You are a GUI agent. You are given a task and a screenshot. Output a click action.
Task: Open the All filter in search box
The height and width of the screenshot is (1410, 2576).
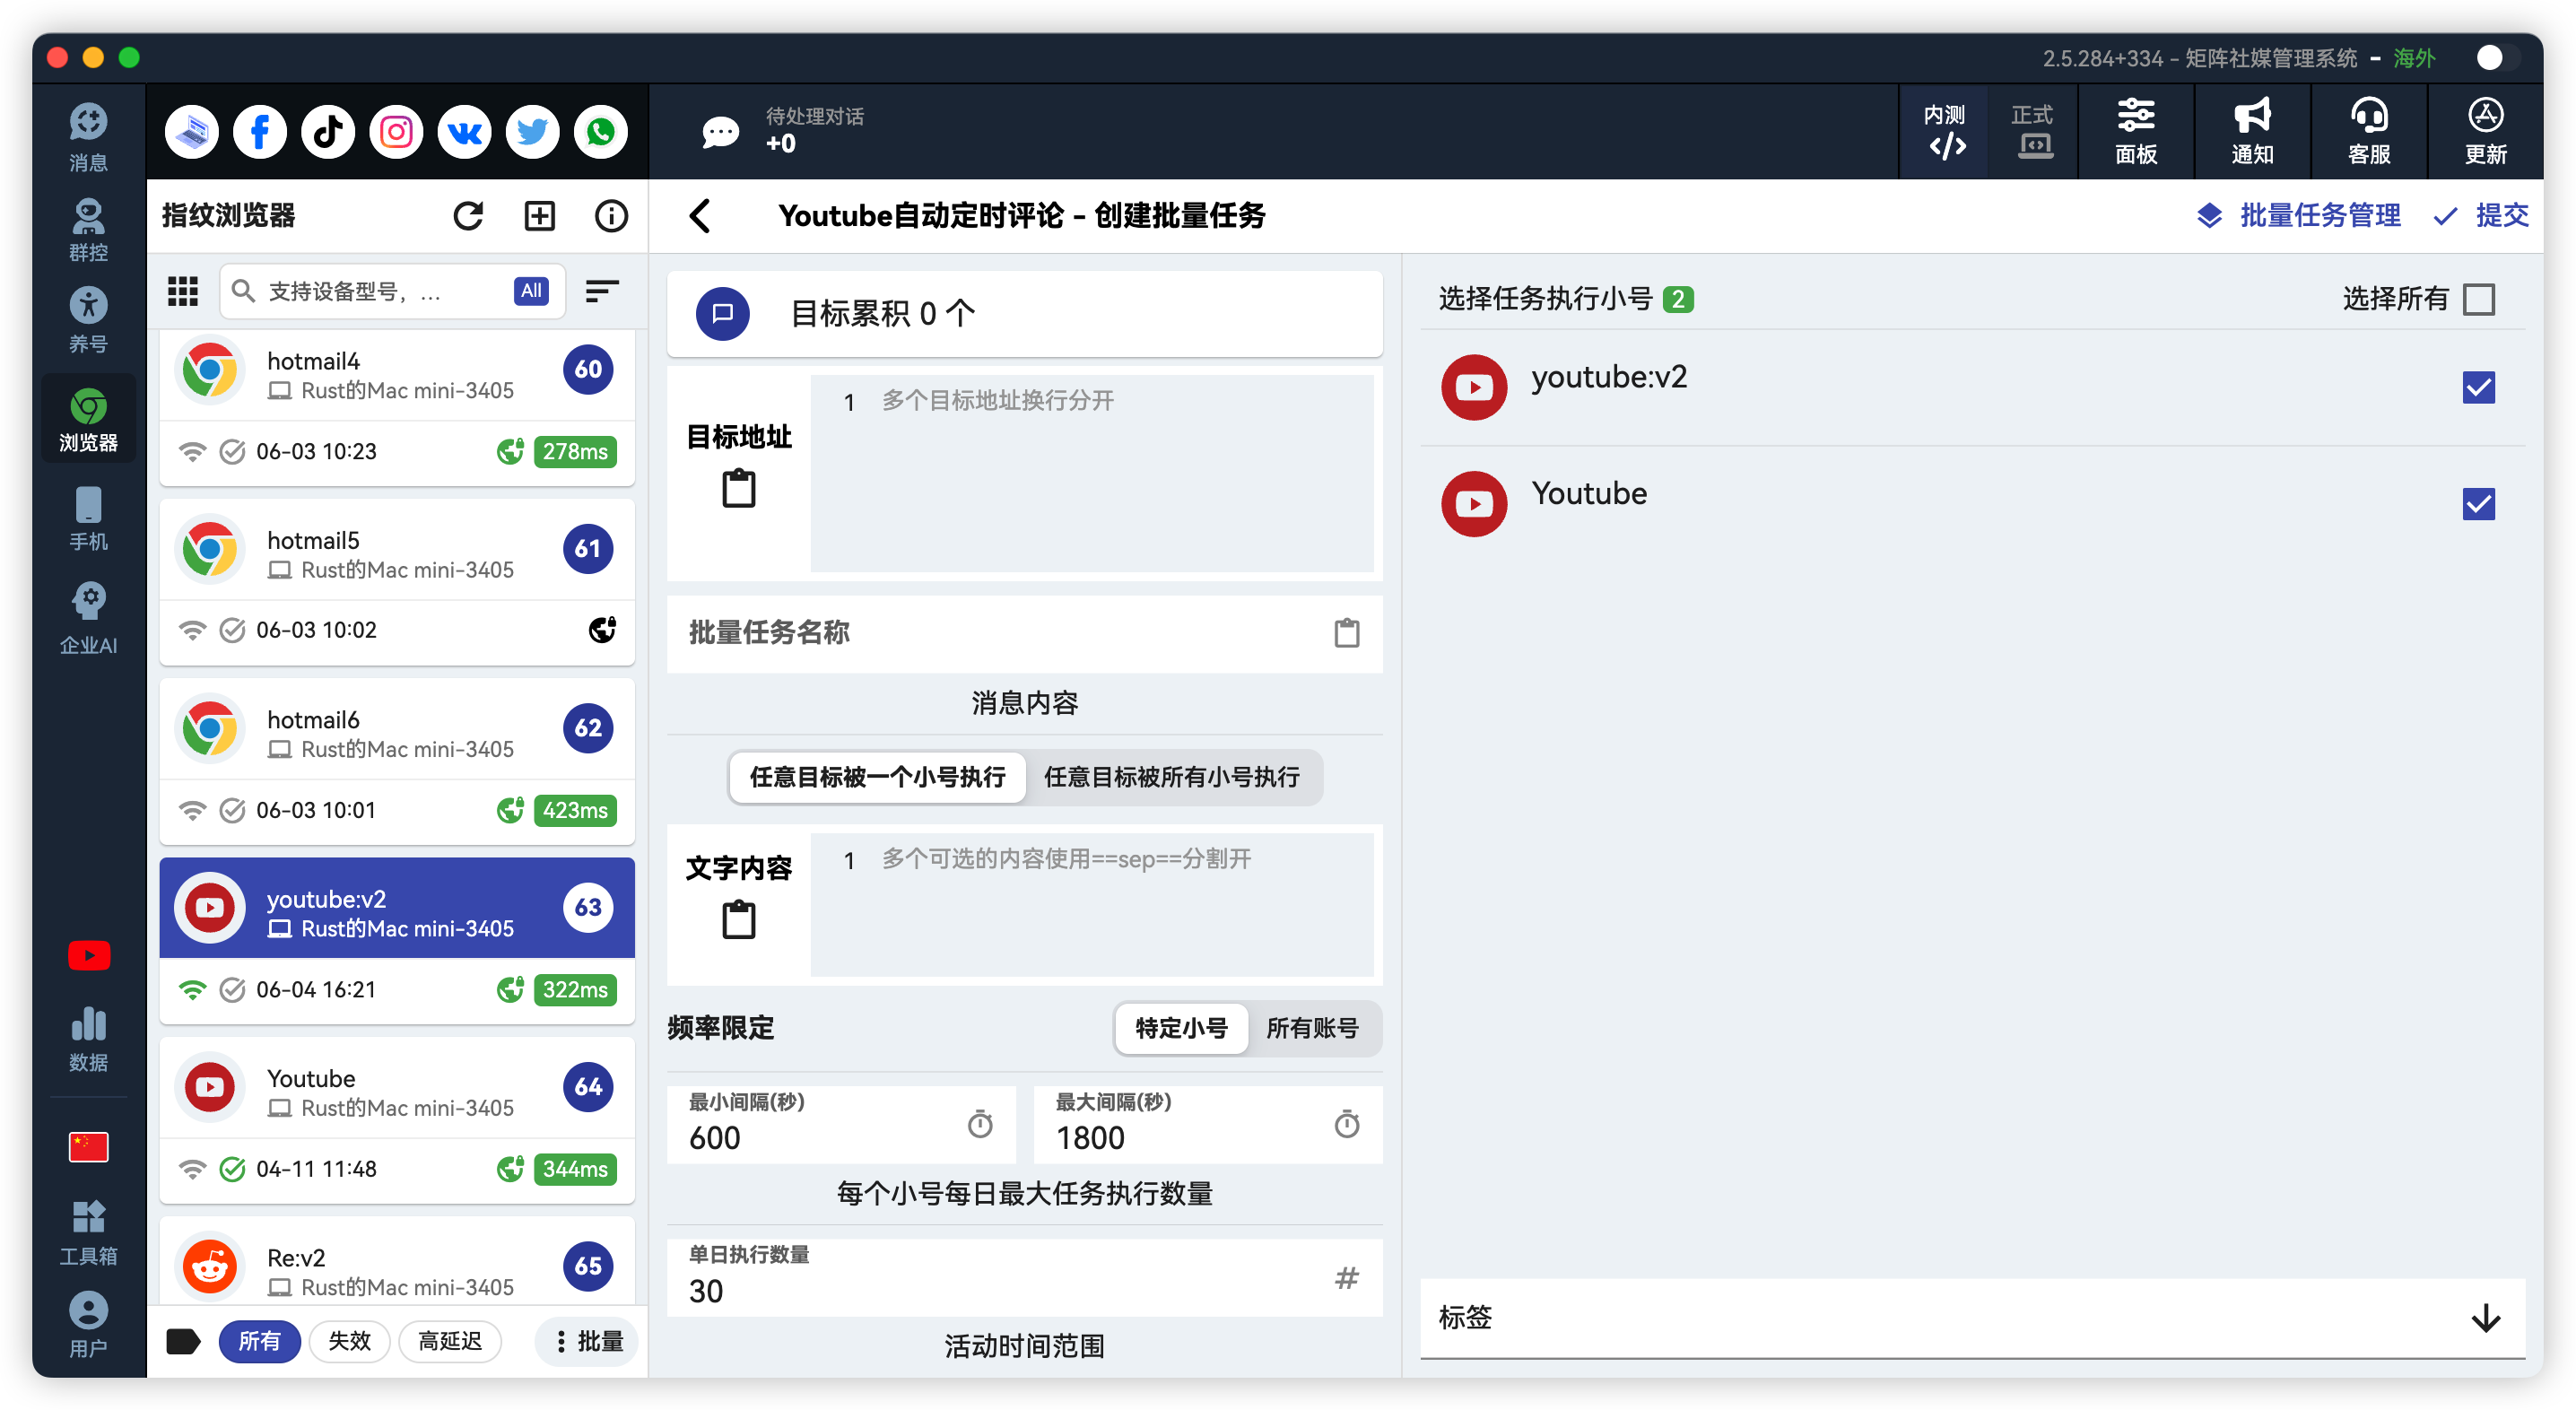pyautogui.click(x=531, y=291)
